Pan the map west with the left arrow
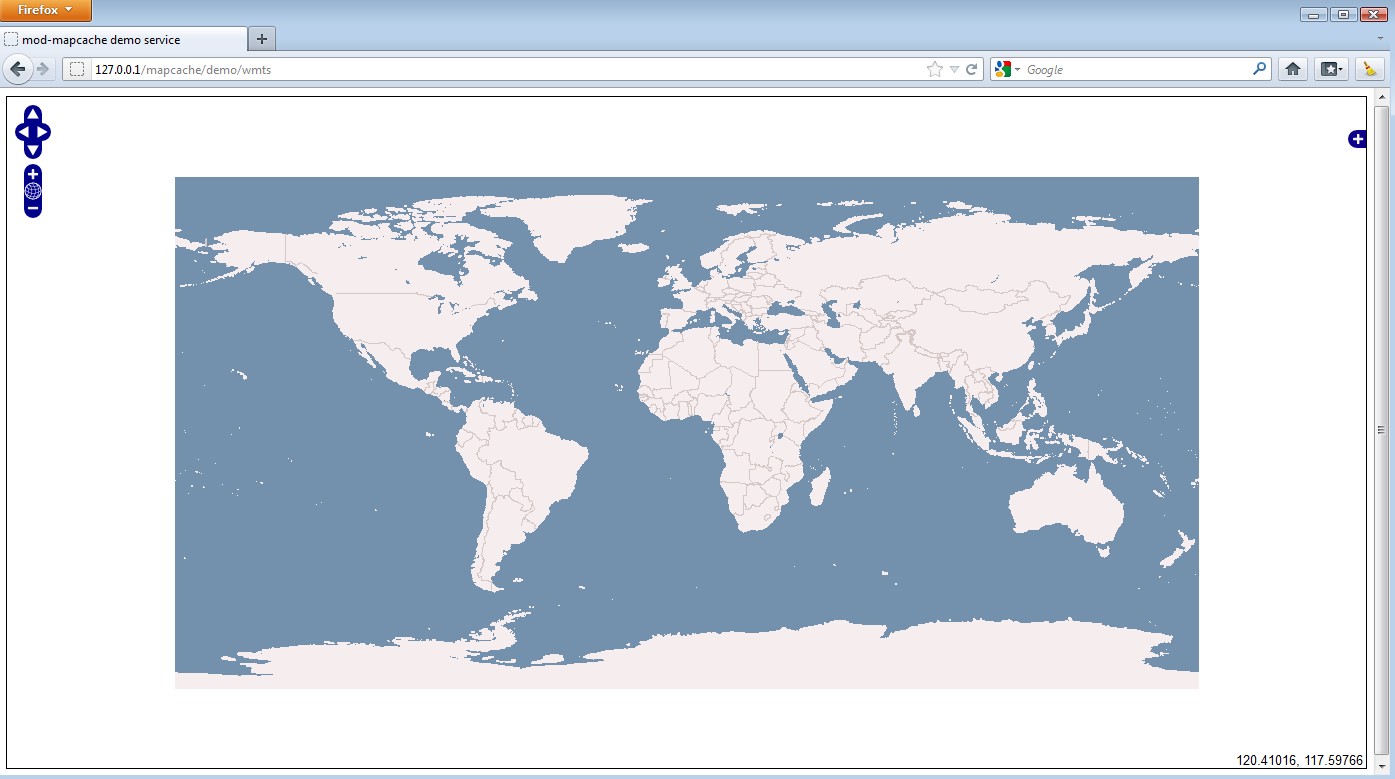Image resolution: width=1395 pixels, height=779 pixels. [22, 132]
